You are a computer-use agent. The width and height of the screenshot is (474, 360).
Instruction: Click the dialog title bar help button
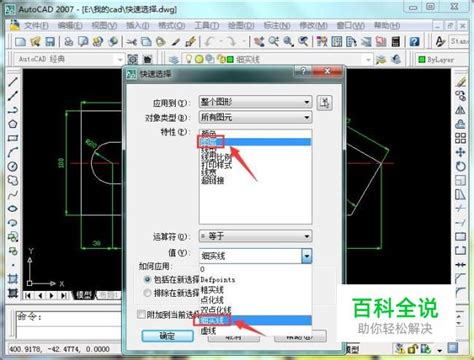tap(303, 71)
